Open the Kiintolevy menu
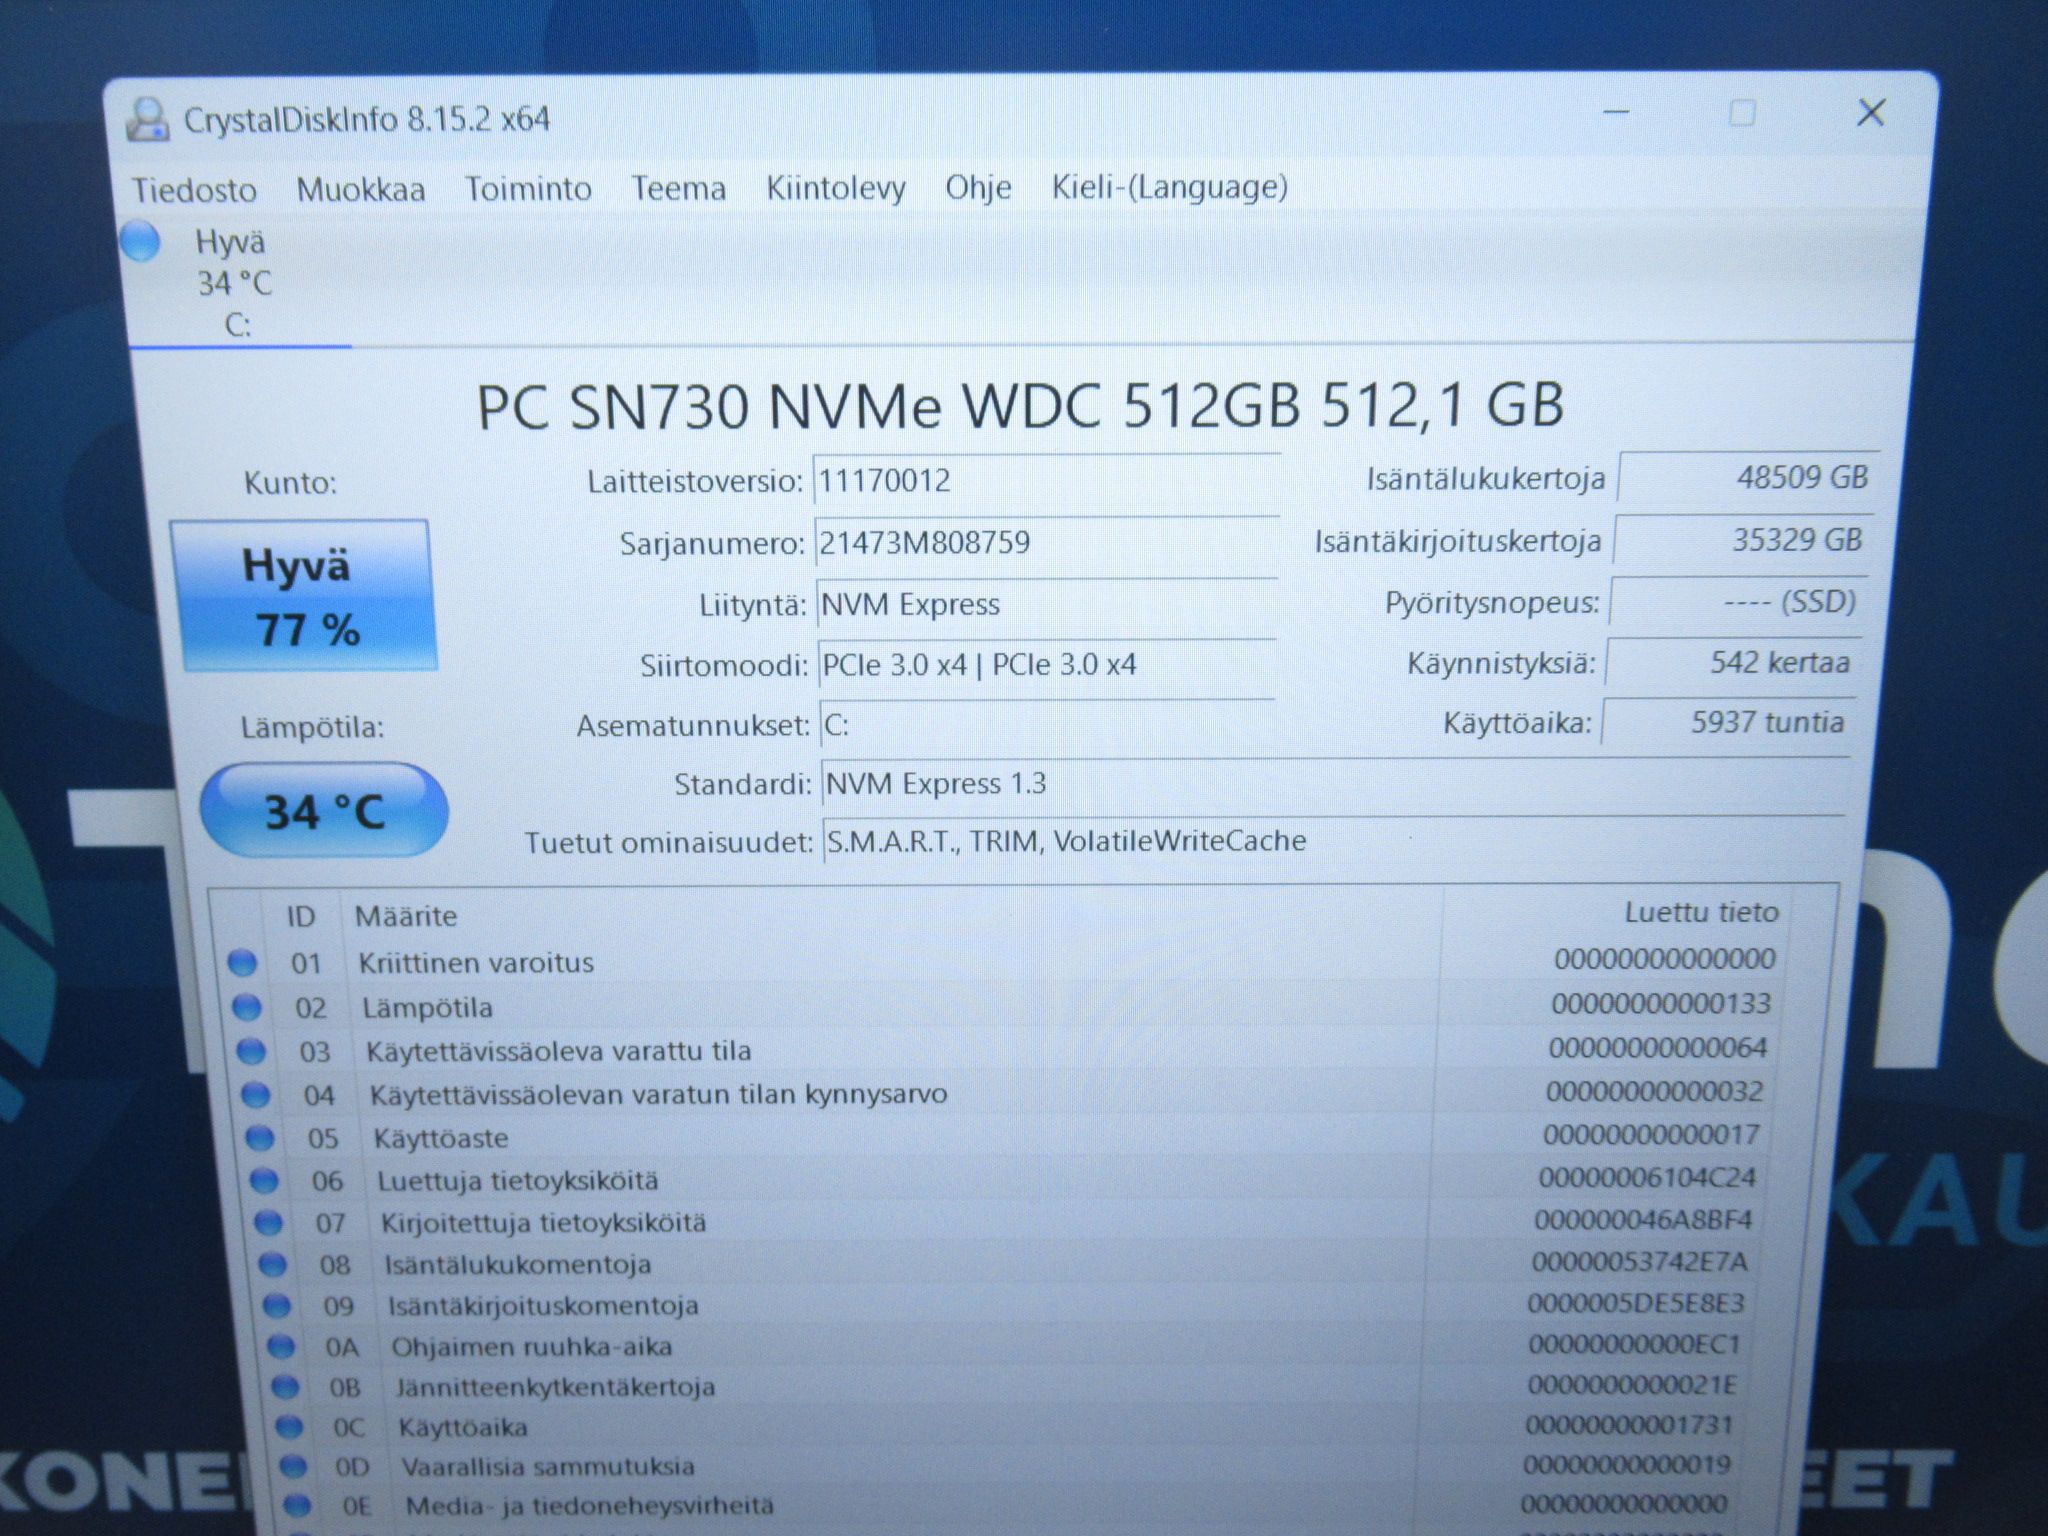The height and width of the screenshot is (1536, 2048). [x=836, y=187]
